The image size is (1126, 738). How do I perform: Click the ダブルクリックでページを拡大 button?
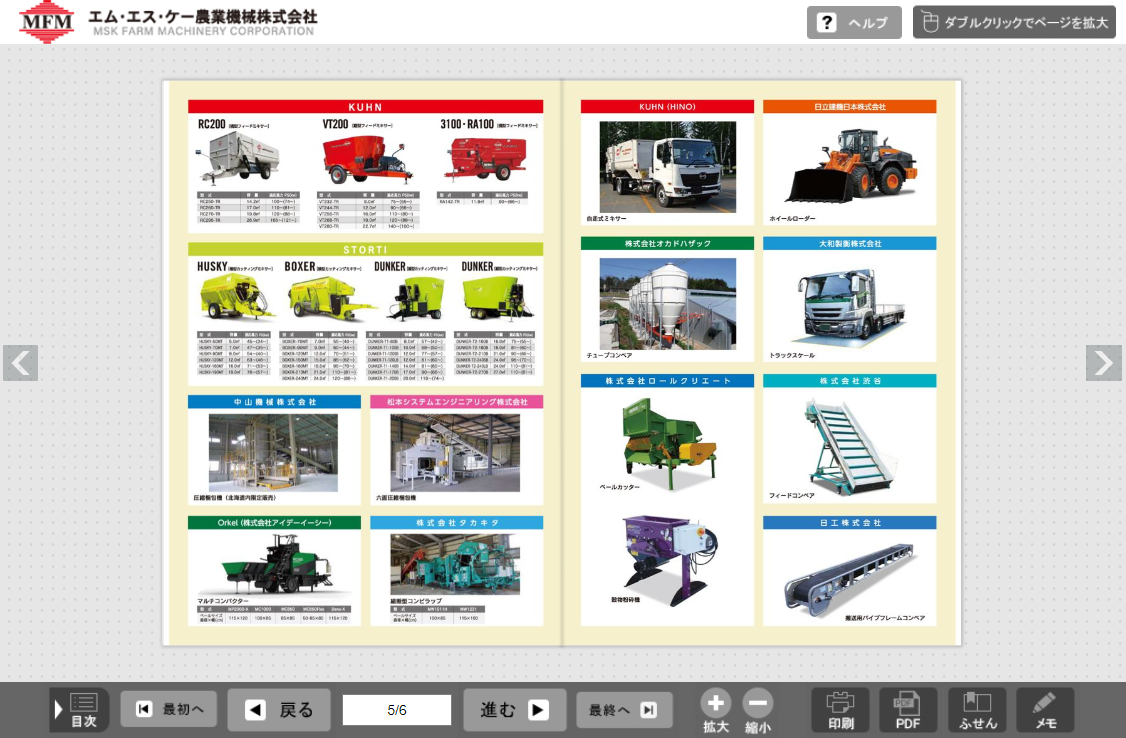click(x=1014, y=22)
